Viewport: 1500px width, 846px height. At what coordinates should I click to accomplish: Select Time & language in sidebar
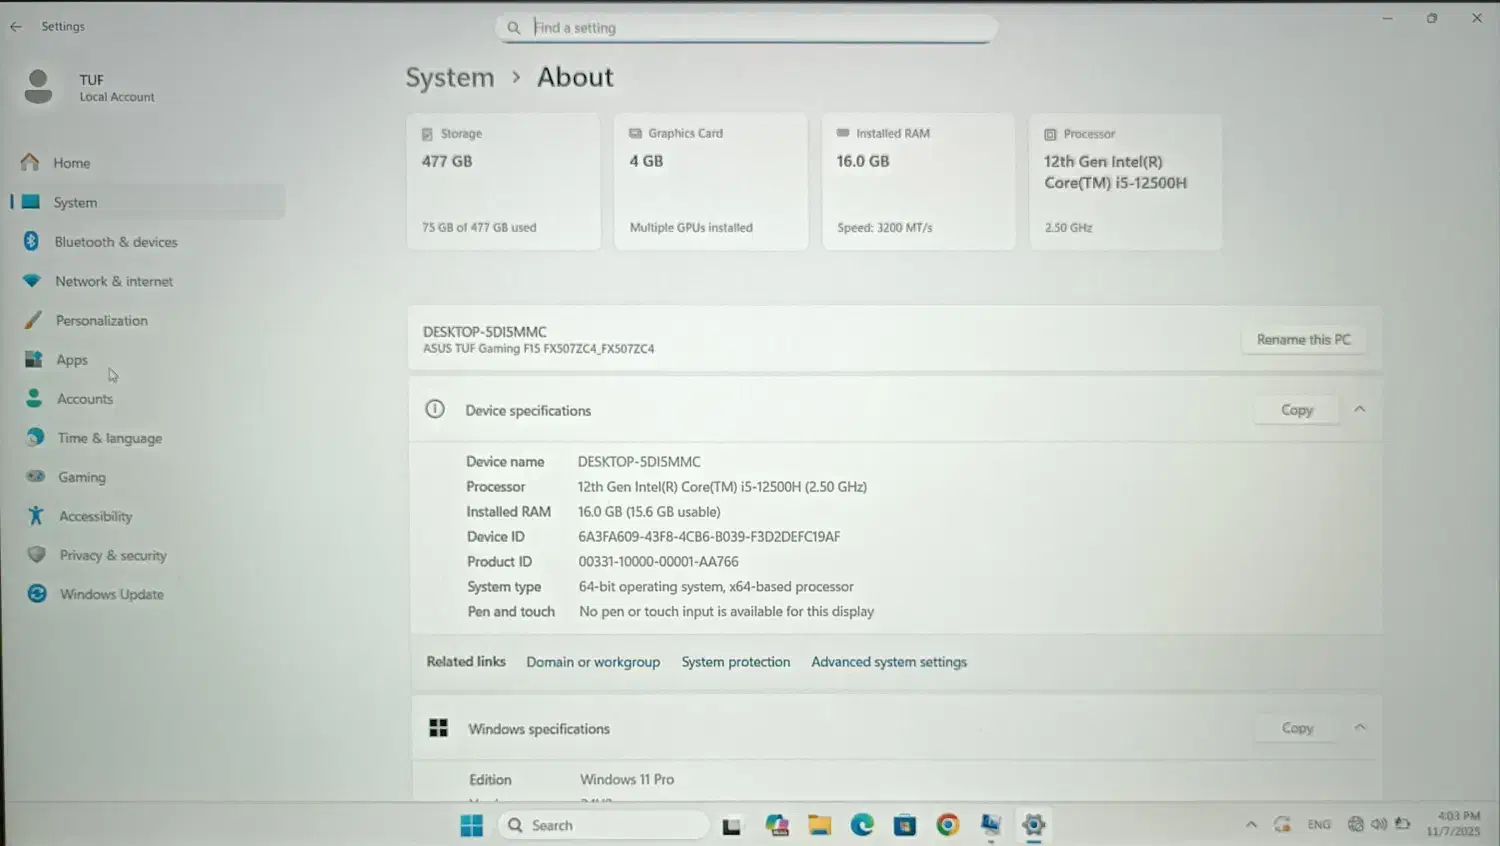[x=109, y=438]
